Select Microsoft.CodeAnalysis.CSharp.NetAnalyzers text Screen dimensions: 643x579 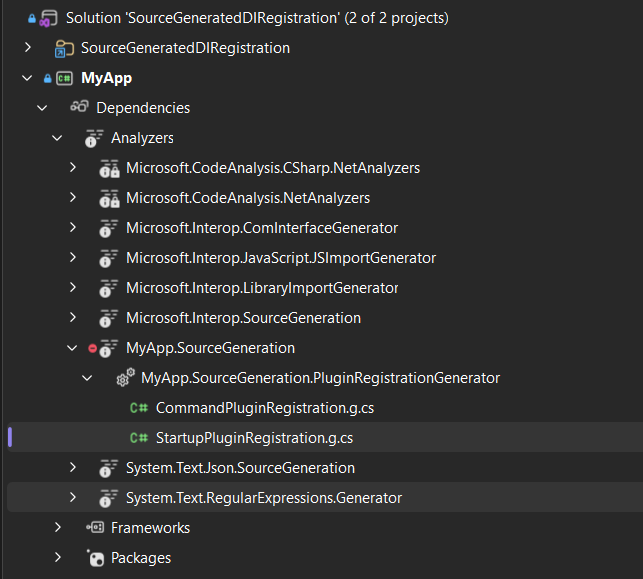click(x=273, y=168)
